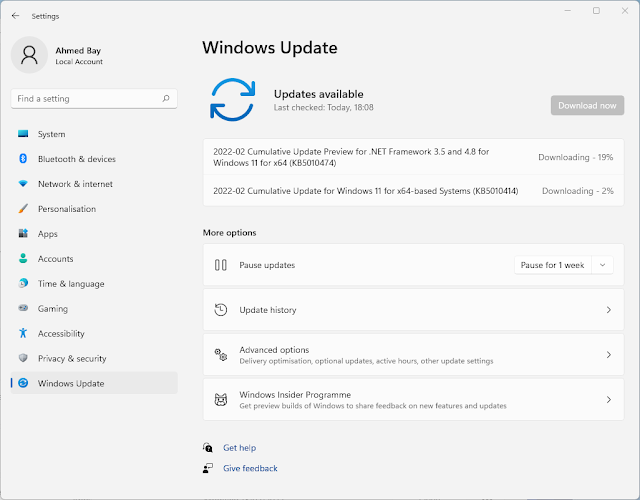Viewport: 640px width, 500px height.
Task: Focus the Find a setting search box
Action: pyautogui.click(x=94, y=98)
